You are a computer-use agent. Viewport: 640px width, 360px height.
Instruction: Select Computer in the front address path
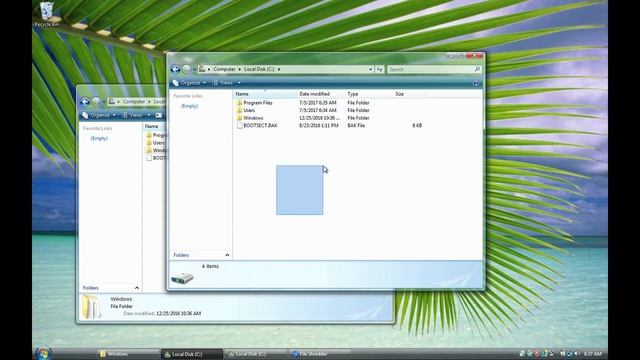224,69
